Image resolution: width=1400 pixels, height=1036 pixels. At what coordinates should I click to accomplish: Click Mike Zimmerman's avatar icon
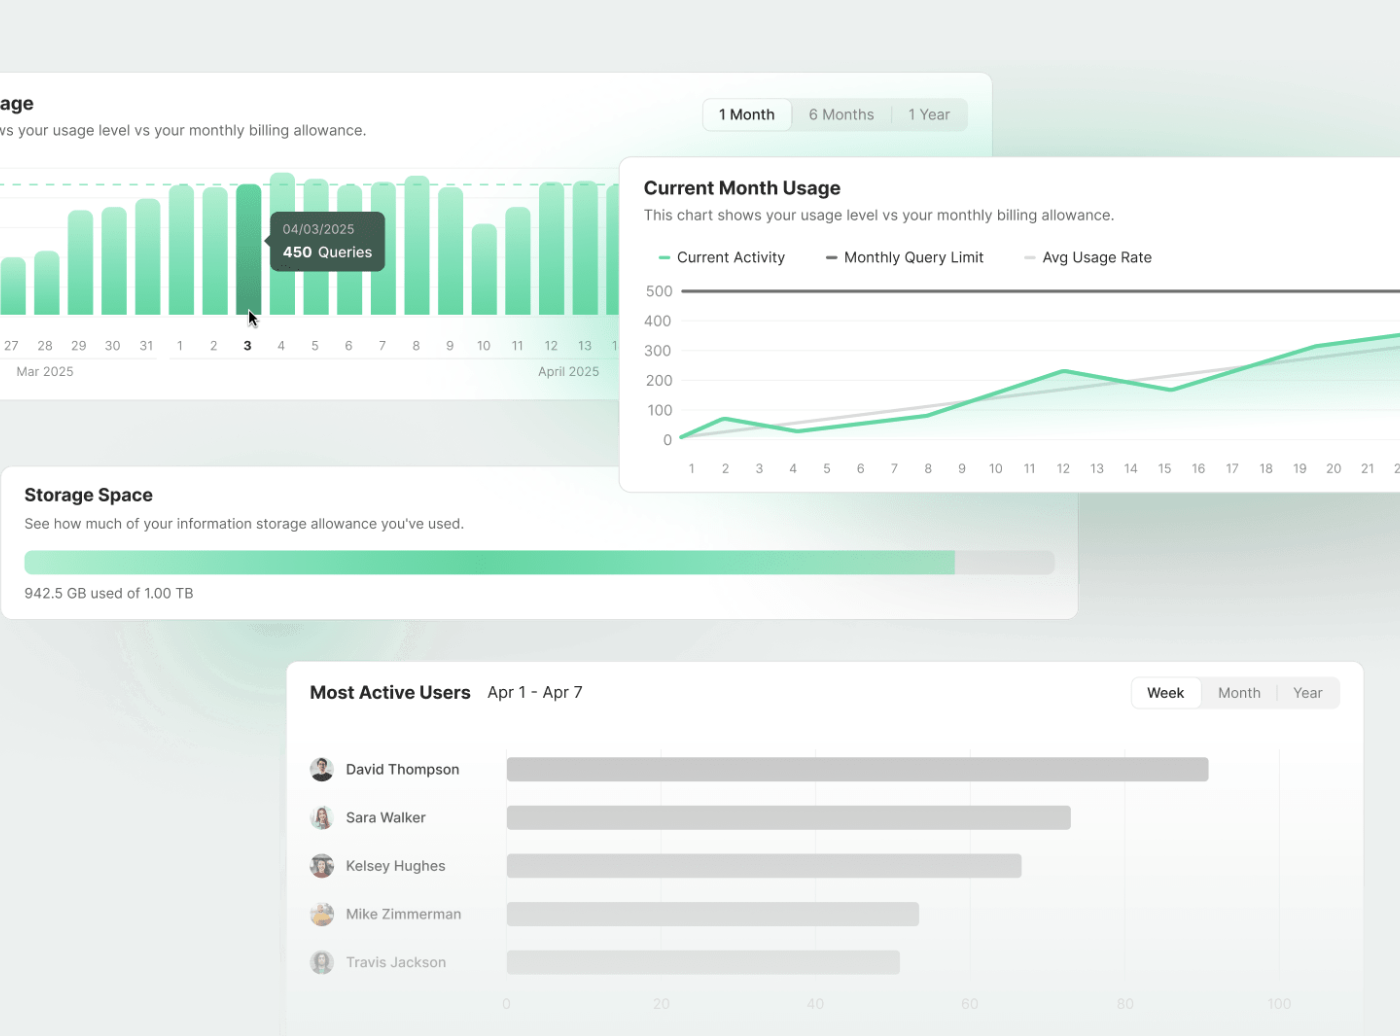tap(321, 914)
